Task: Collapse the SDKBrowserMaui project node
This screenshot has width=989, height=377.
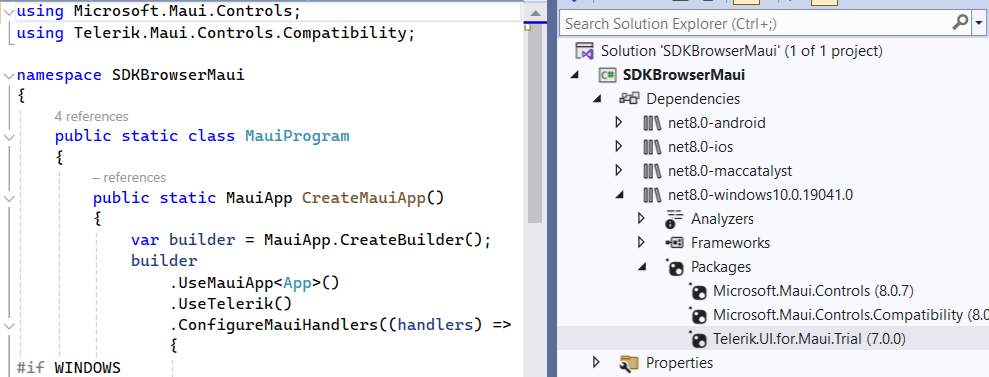Action: (x=575, y=75)
